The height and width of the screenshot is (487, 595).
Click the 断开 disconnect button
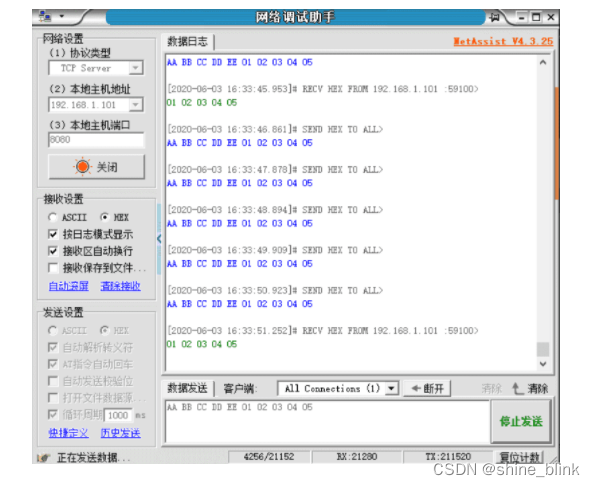[x=427, y=388]
